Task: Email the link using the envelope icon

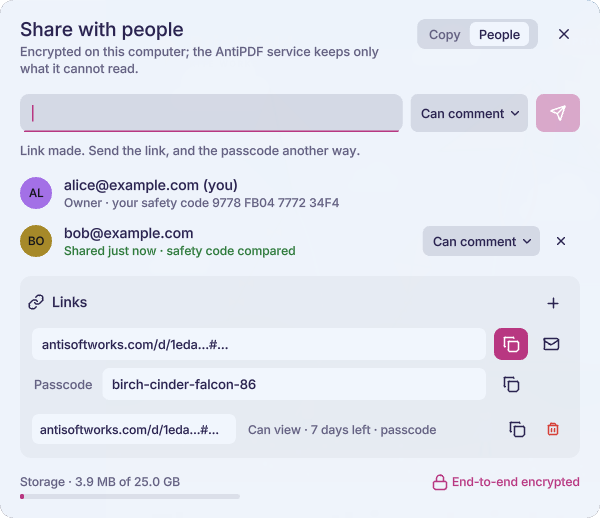Action: [x=551, y=344]
